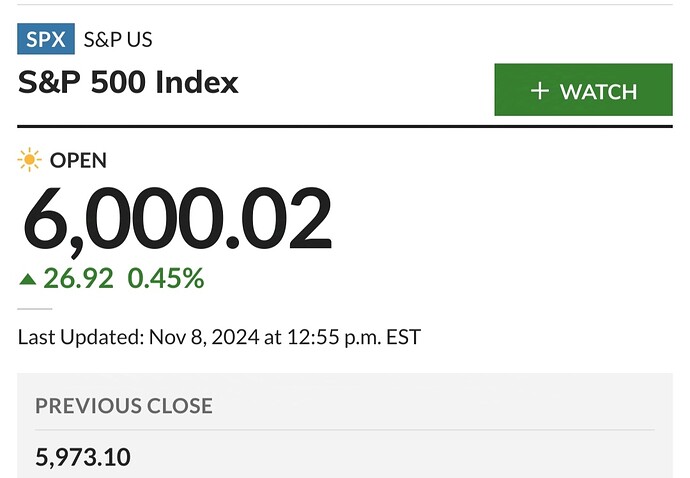Click the 5,973.10 previous close value
The image size is (690, 478).
(x=83, y=457)
